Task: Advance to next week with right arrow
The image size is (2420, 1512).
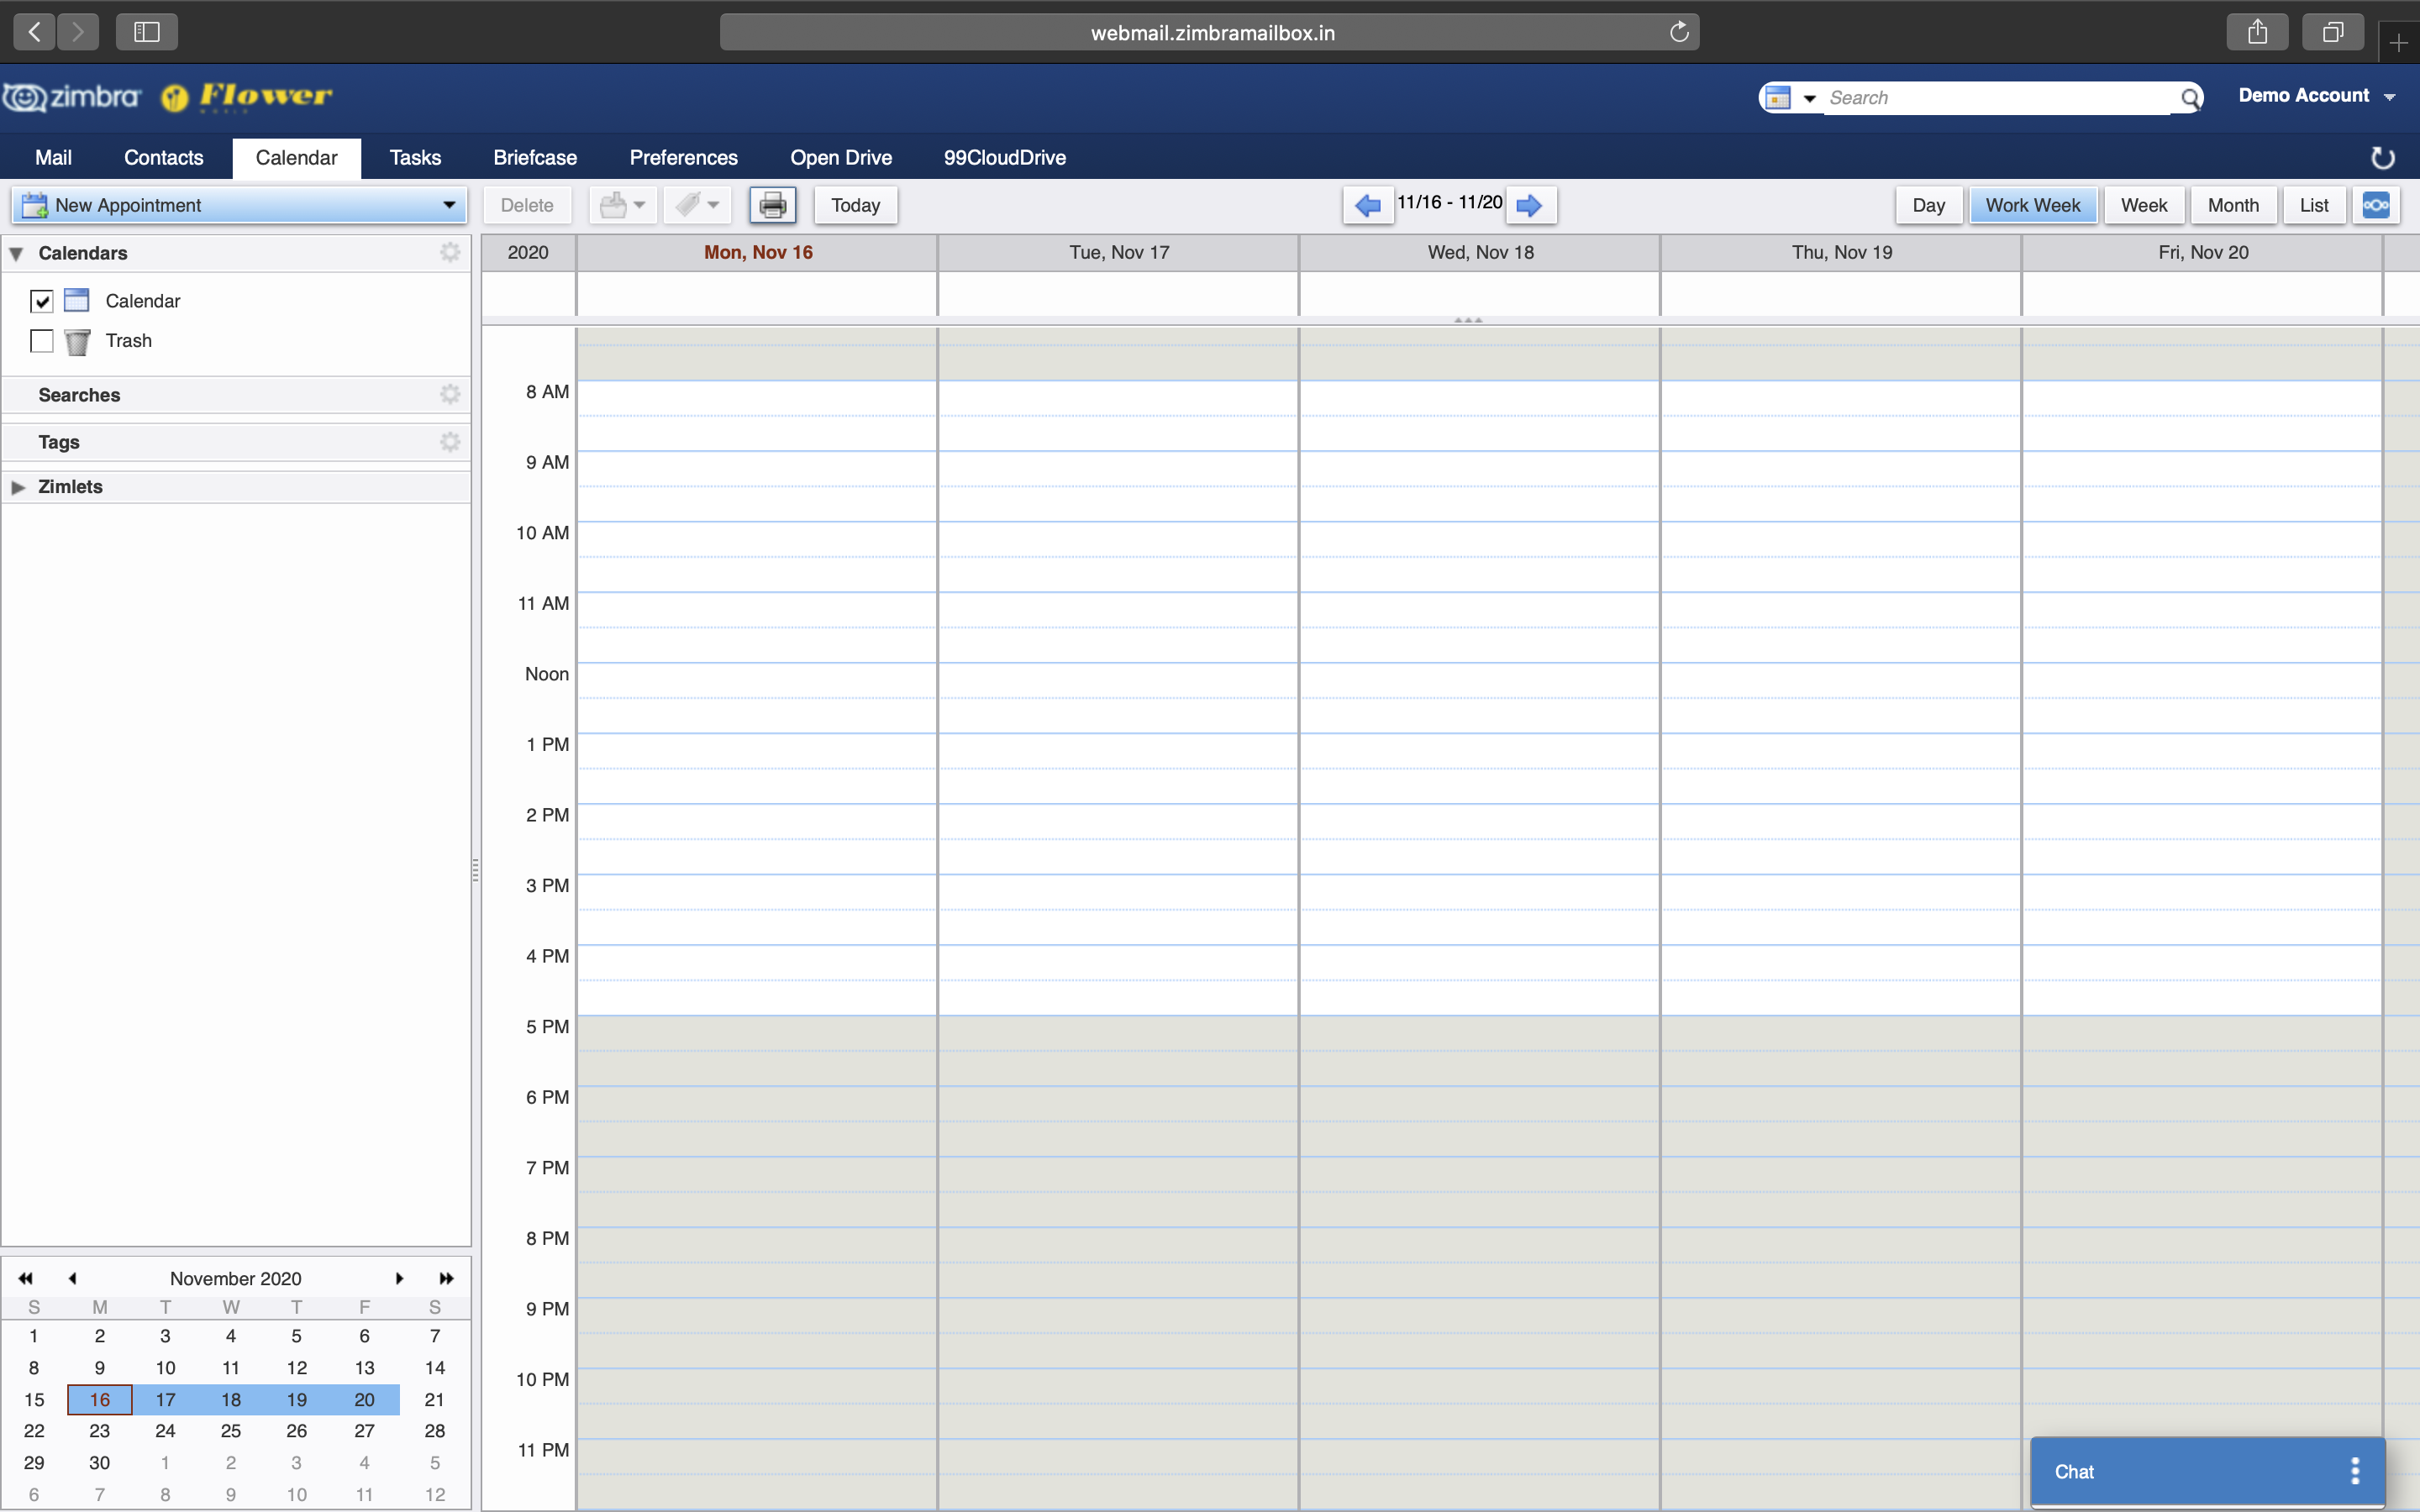Action: click(x=1529, y=205)
